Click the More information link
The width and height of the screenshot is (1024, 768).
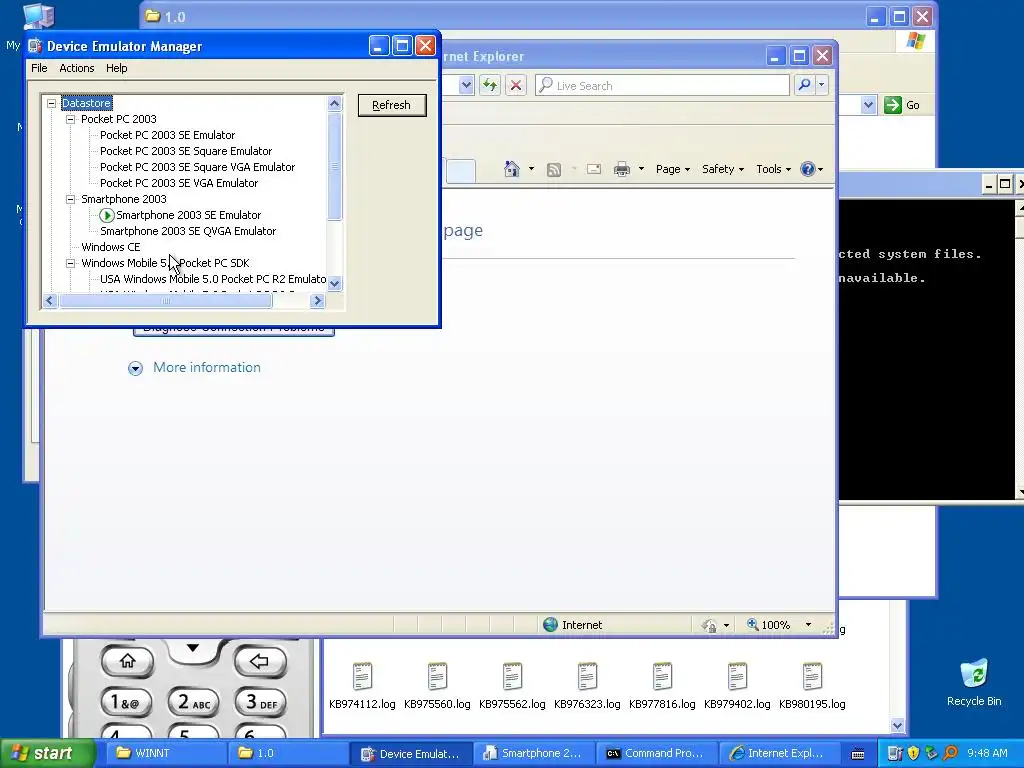206,368
